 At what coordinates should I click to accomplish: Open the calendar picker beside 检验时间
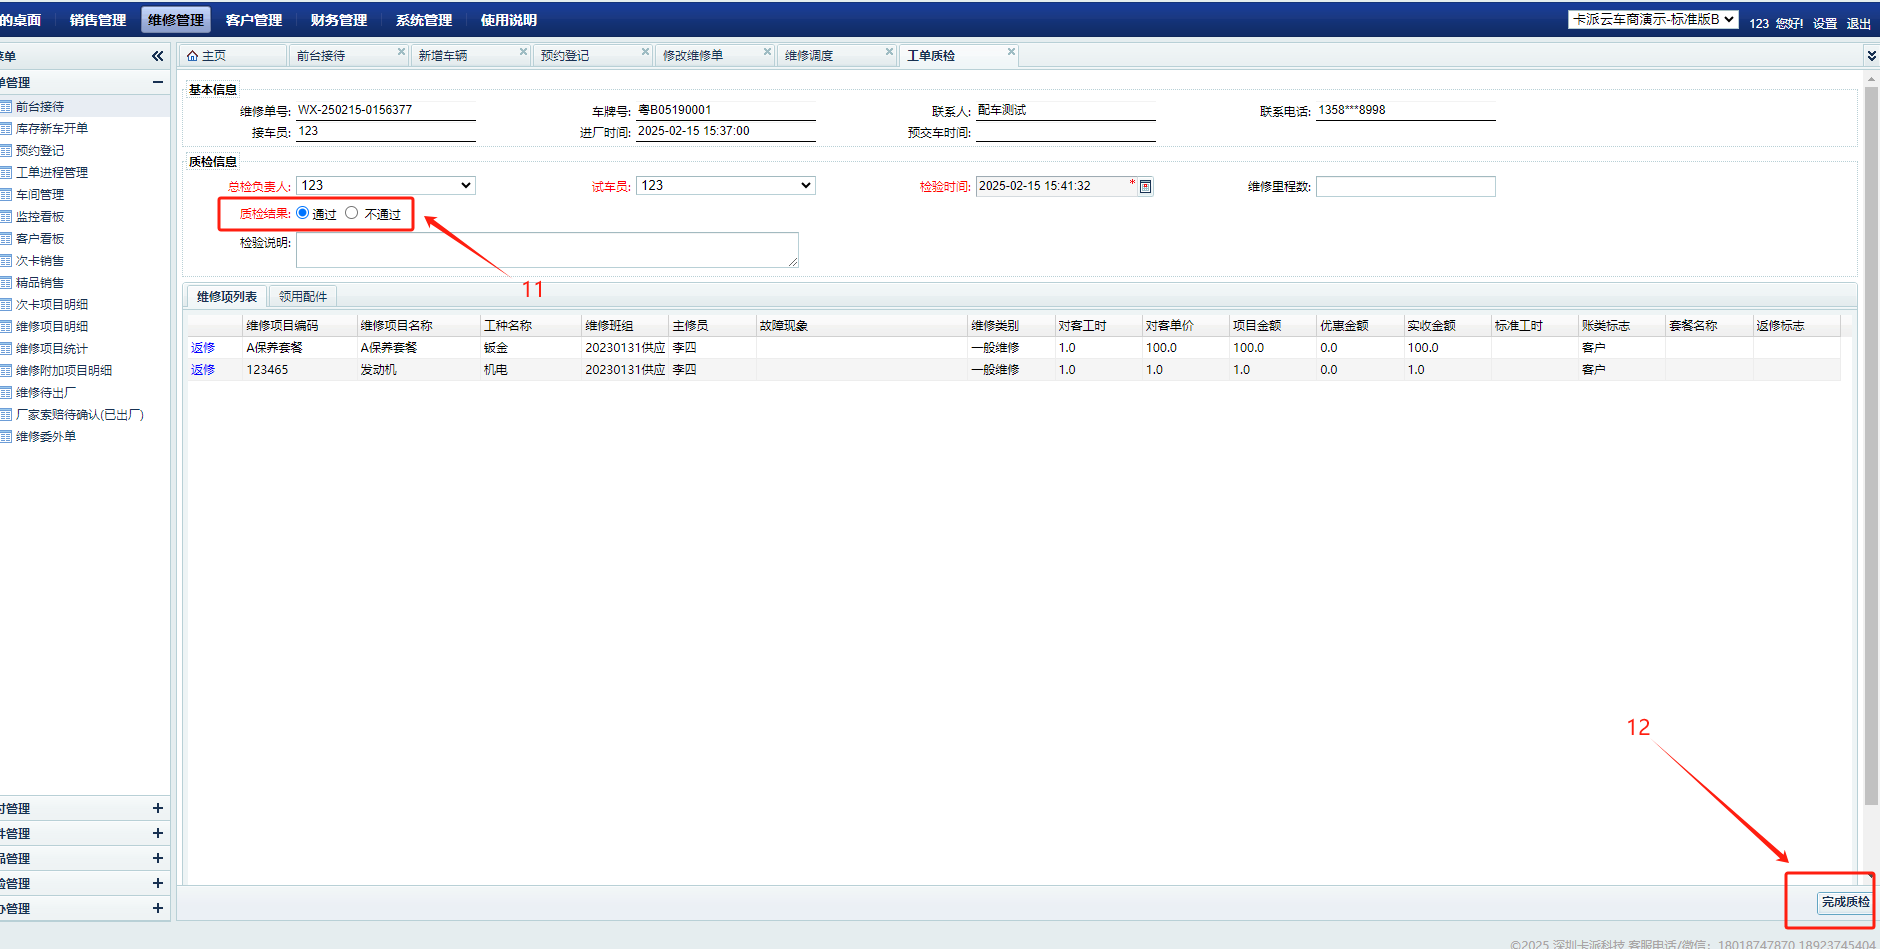pos(1146,187)
